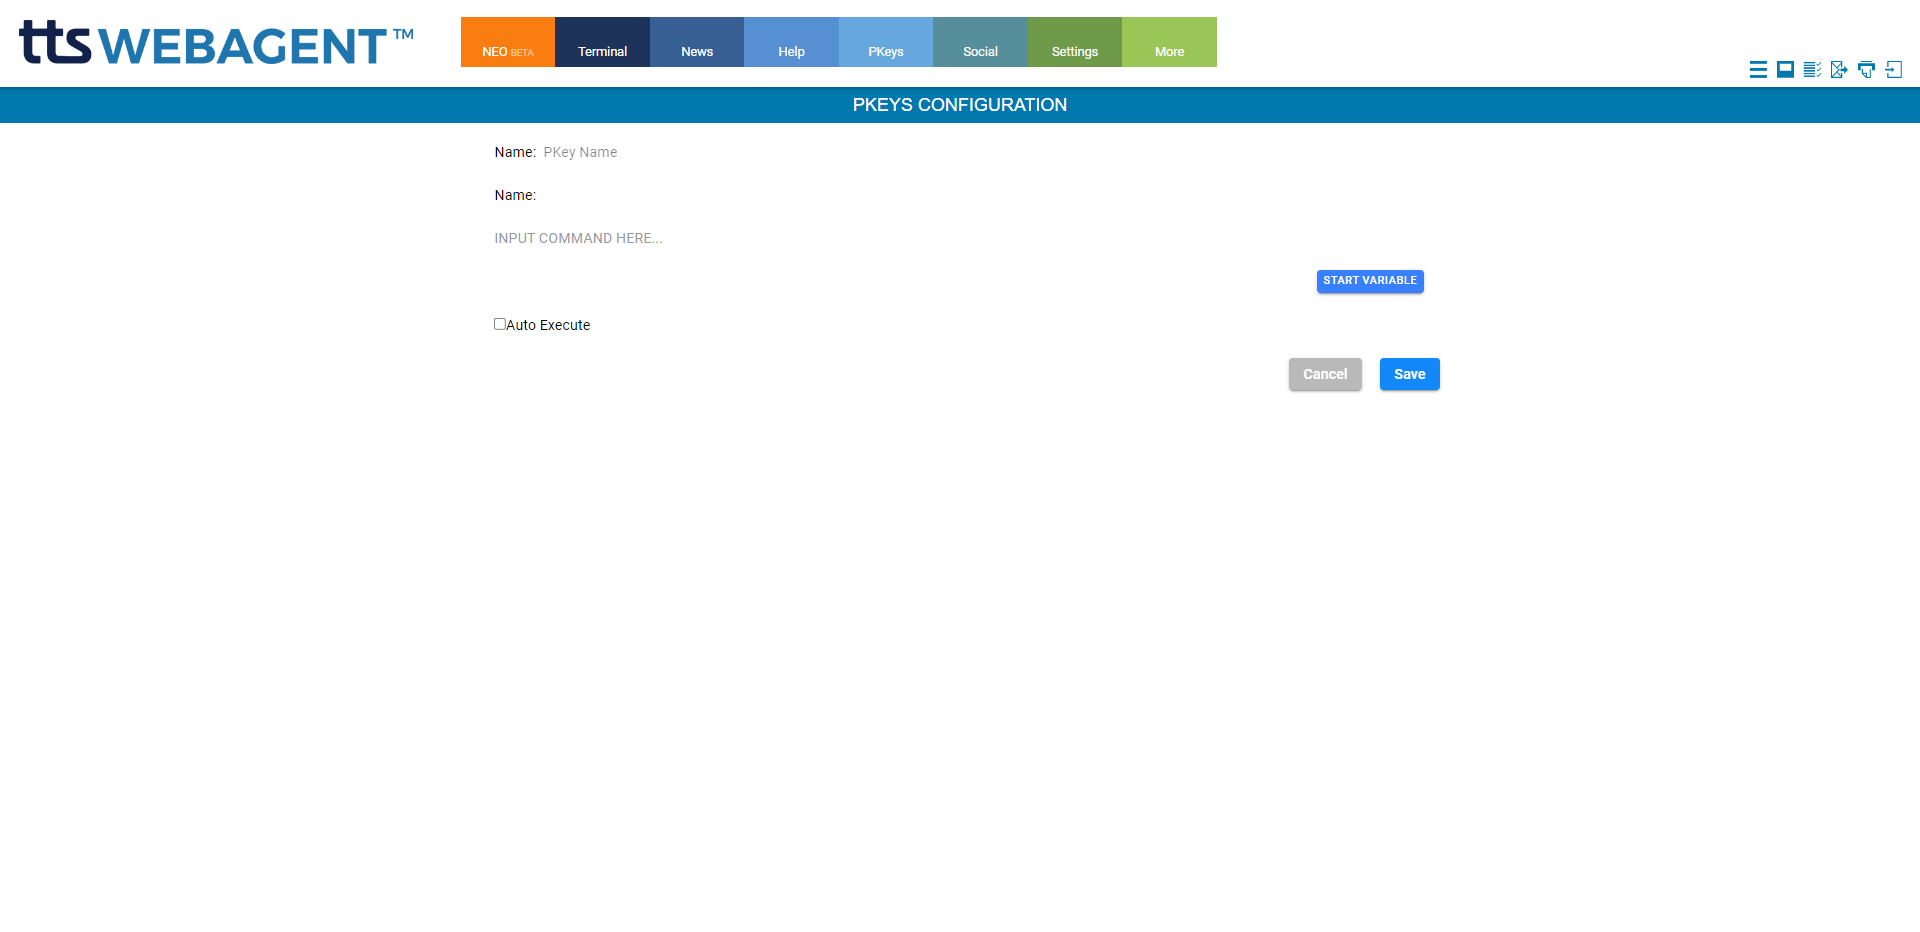Cancel the PKey configuration

[1324, 374]
